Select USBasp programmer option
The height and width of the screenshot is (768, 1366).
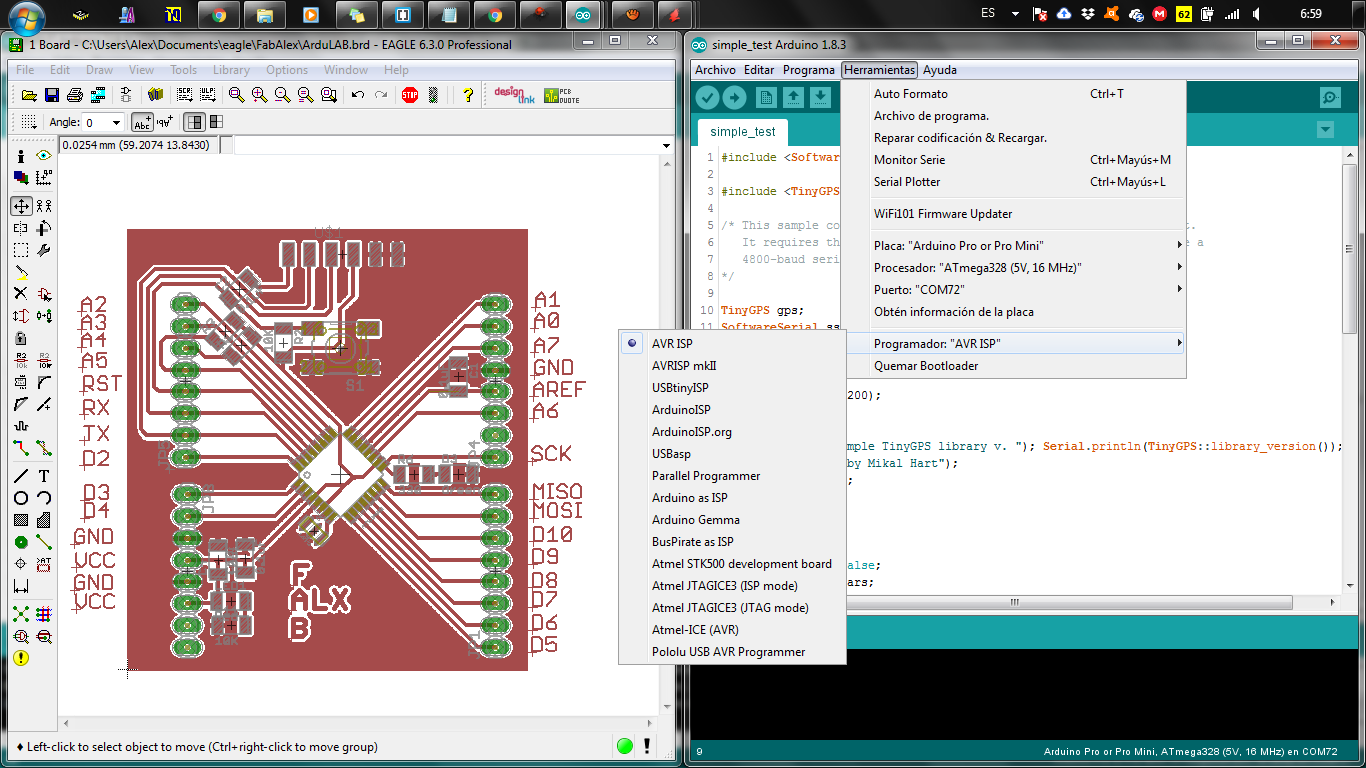click(733, 454)
